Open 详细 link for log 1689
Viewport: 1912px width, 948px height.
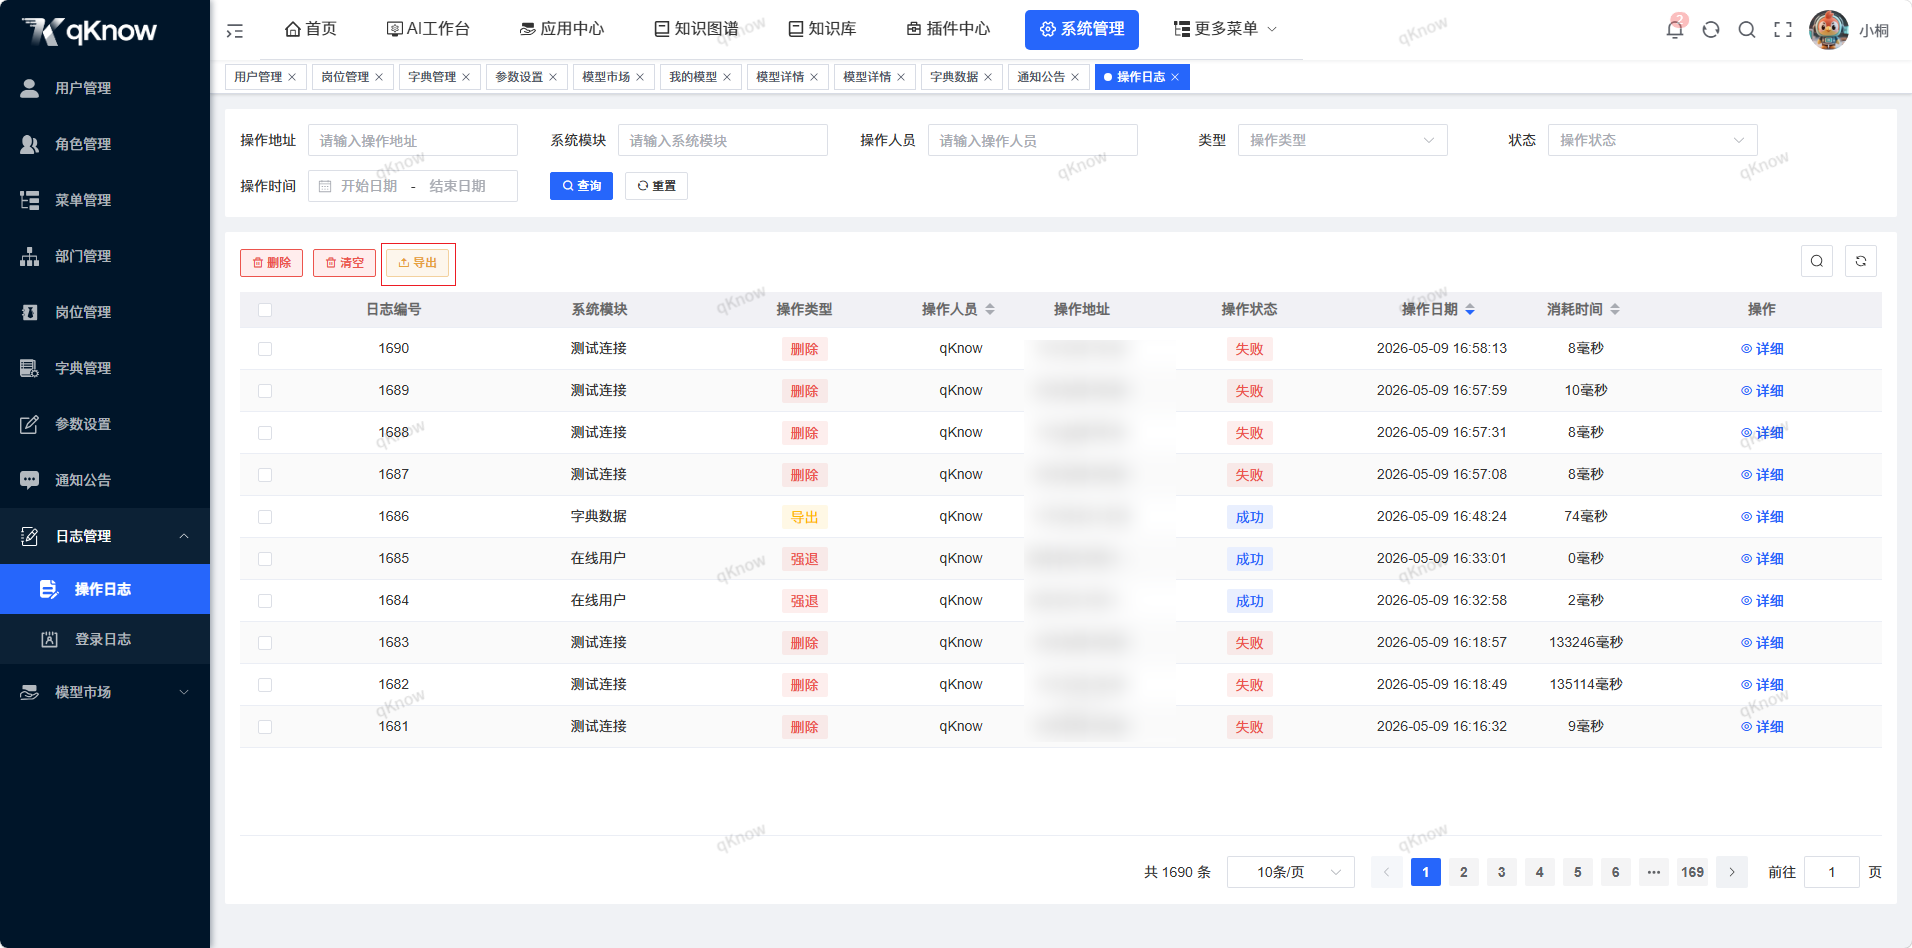pyautogui.click(x=1762, y=391)
